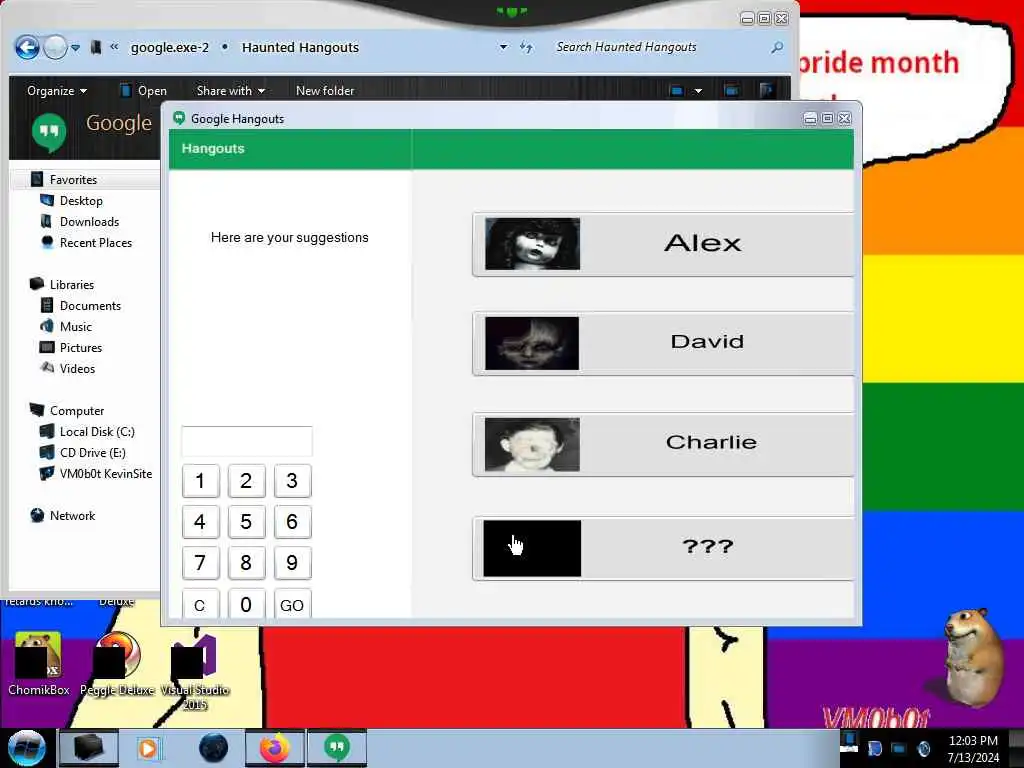Open Explorer recent locations dropdown arrow
Image resolution: width=1024 pixels, height=768 pixels.
(76, 48)
